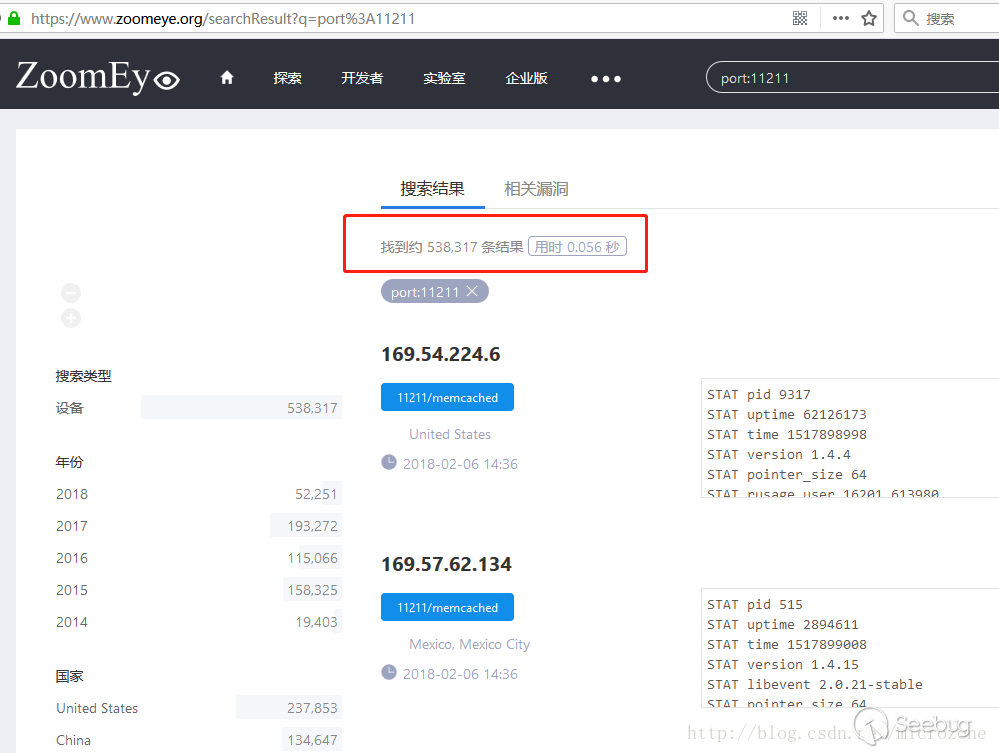This screenshot has width=999, height=753.
Task: Click the STAT version 1.4.15 line
Action: point(783,664)
